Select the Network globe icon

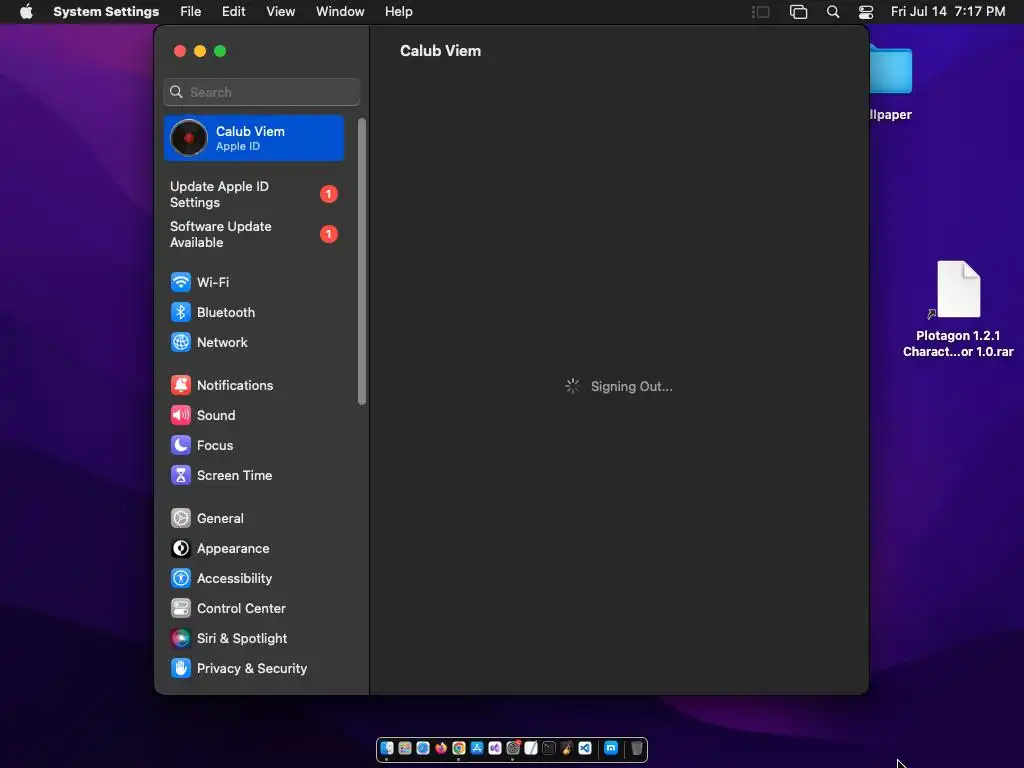[x=181, y=342]
